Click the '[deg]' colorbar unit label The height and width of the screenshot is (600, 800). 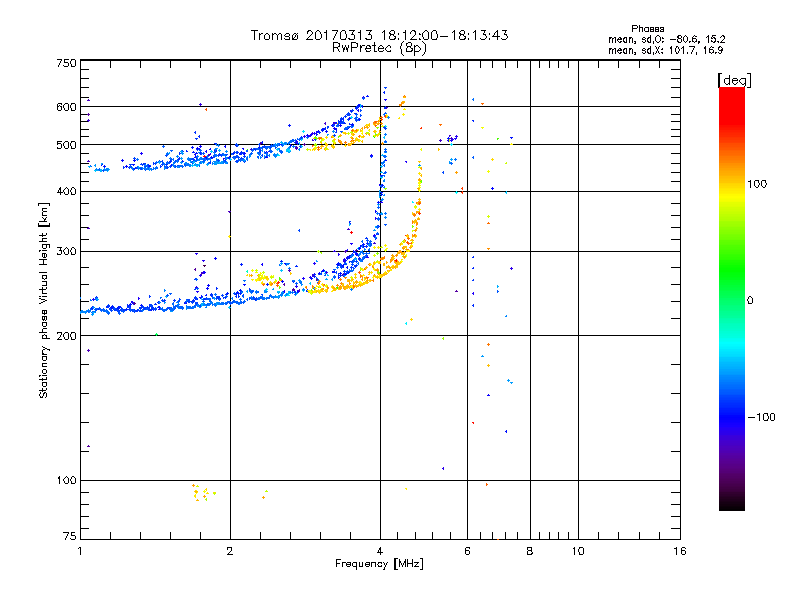click(734, 80)
